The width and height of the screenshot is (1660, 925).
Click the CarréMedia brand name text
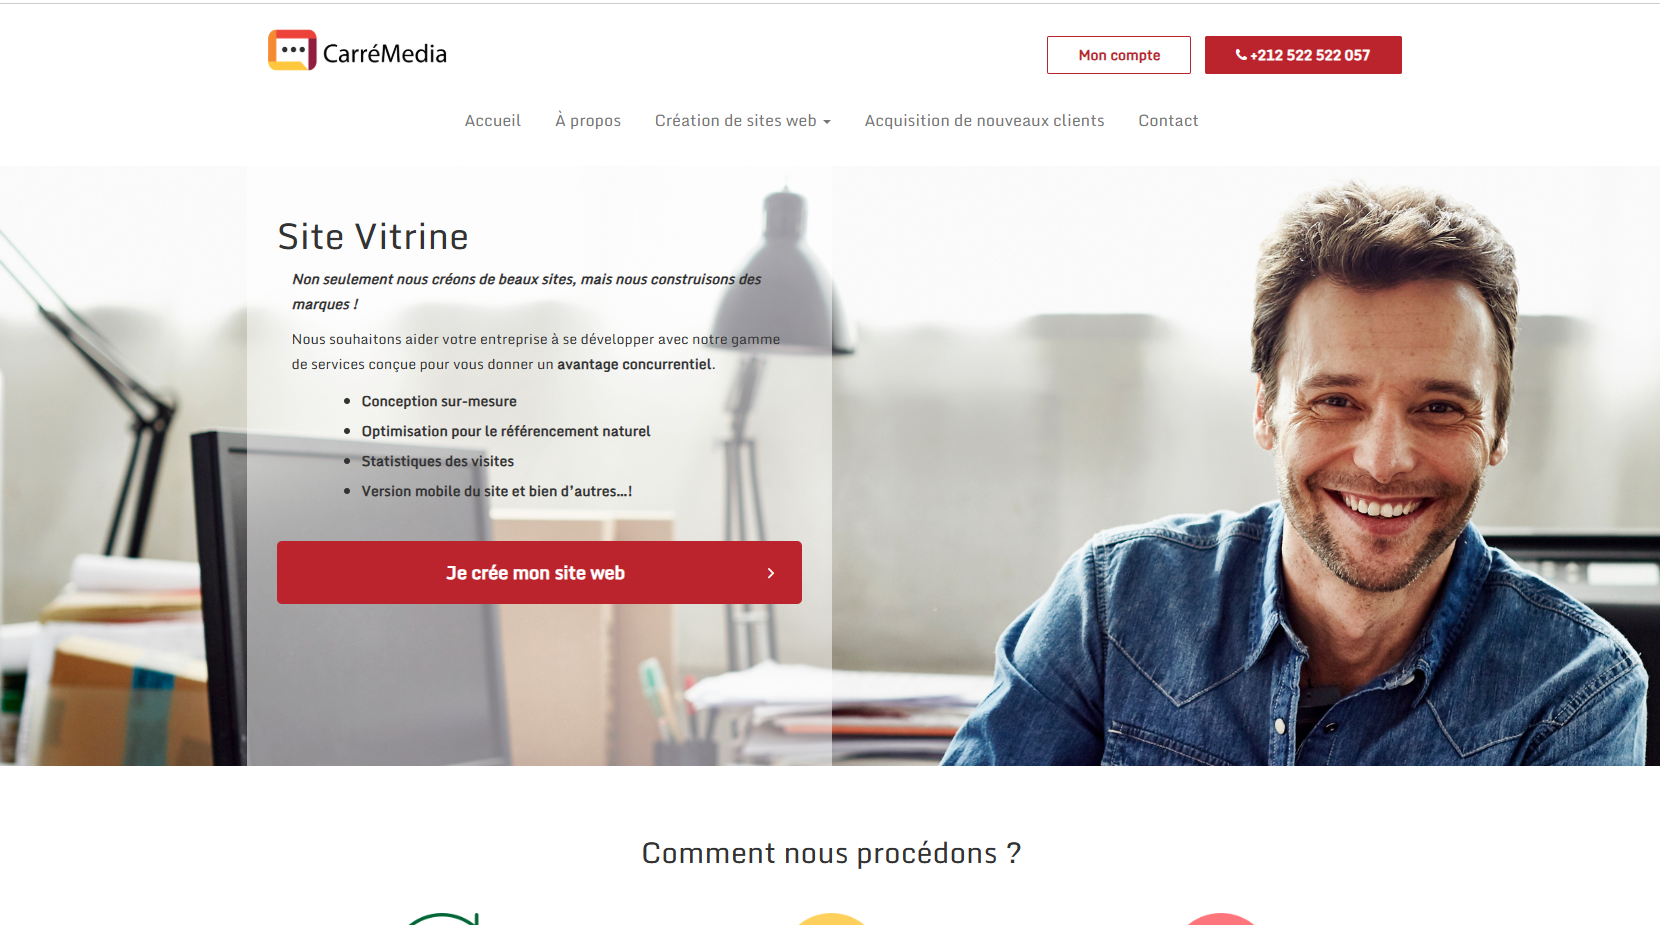385,54
